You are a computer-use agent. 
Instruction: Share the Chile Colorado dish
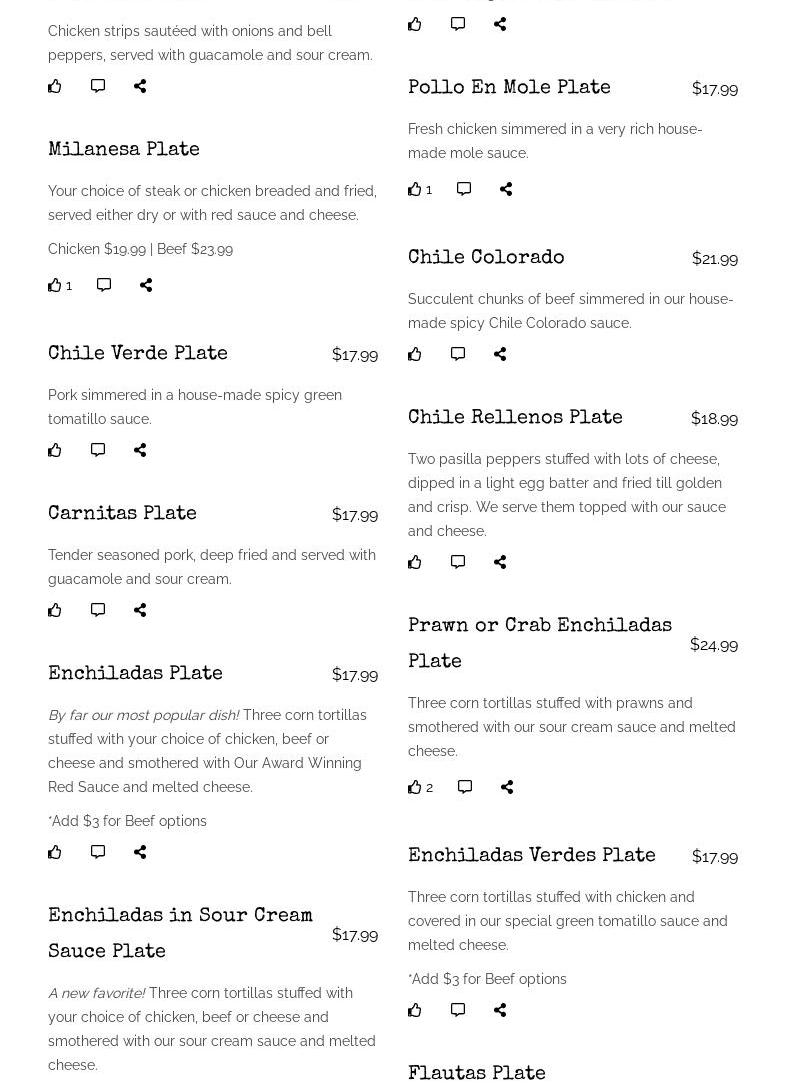click(500, 354)
